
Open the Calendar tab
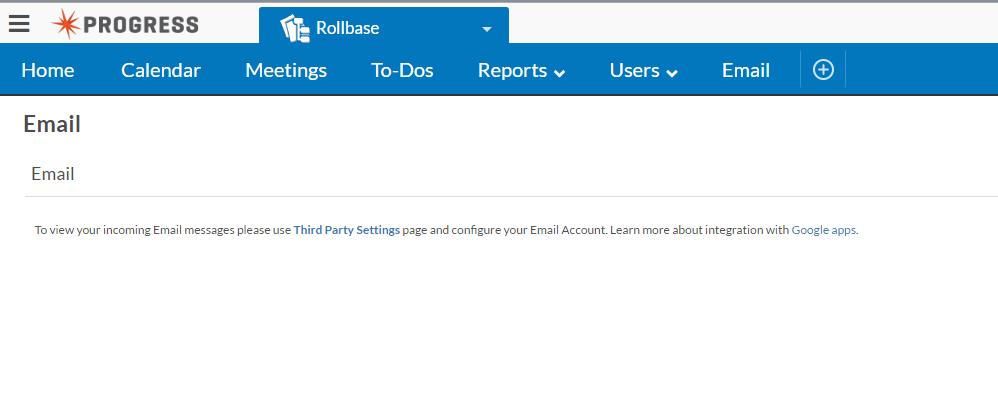pyautogui.click(x=161, y=70)
